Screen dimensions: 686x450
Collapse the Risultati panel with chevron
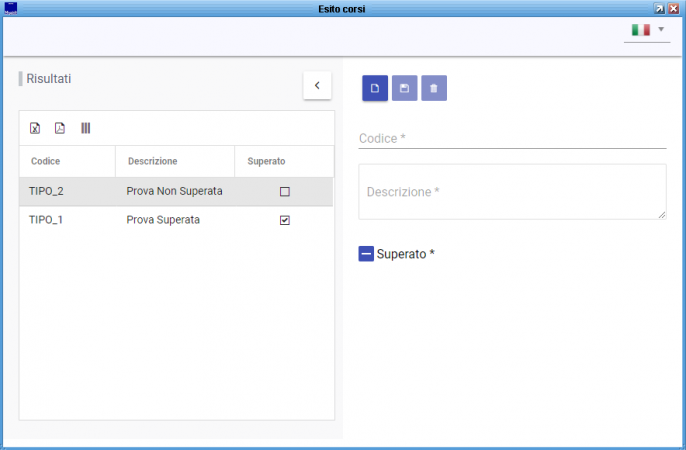317,86
